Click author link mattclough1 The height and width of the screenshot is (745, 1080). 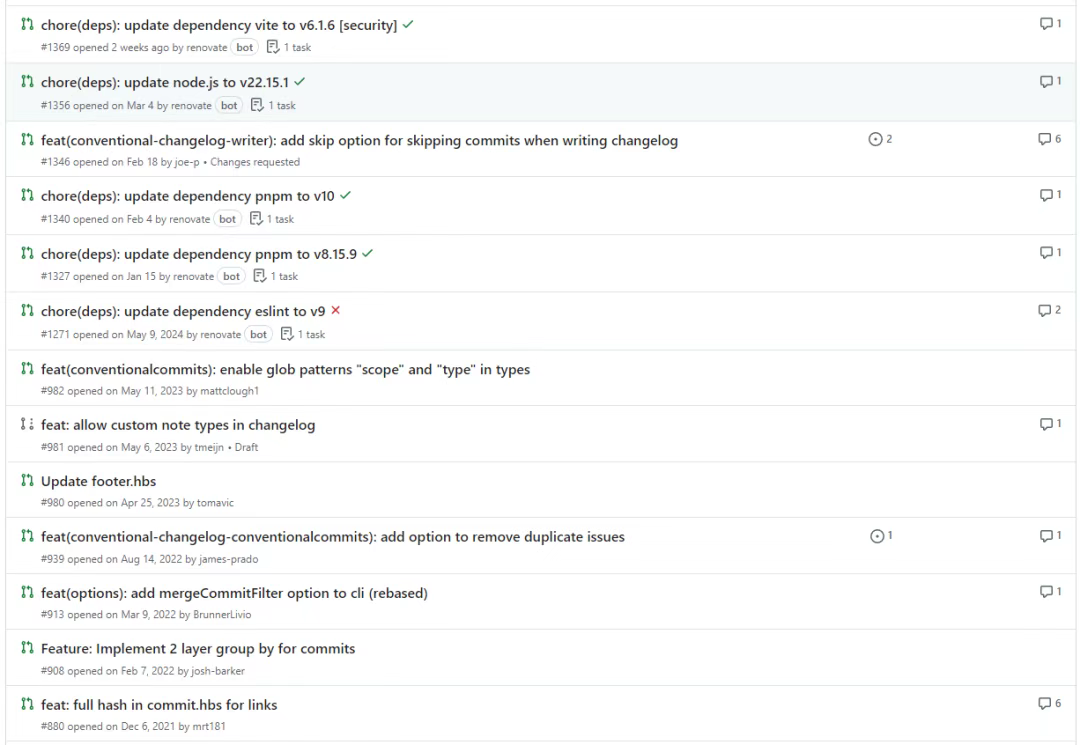(x=229, y=390)
